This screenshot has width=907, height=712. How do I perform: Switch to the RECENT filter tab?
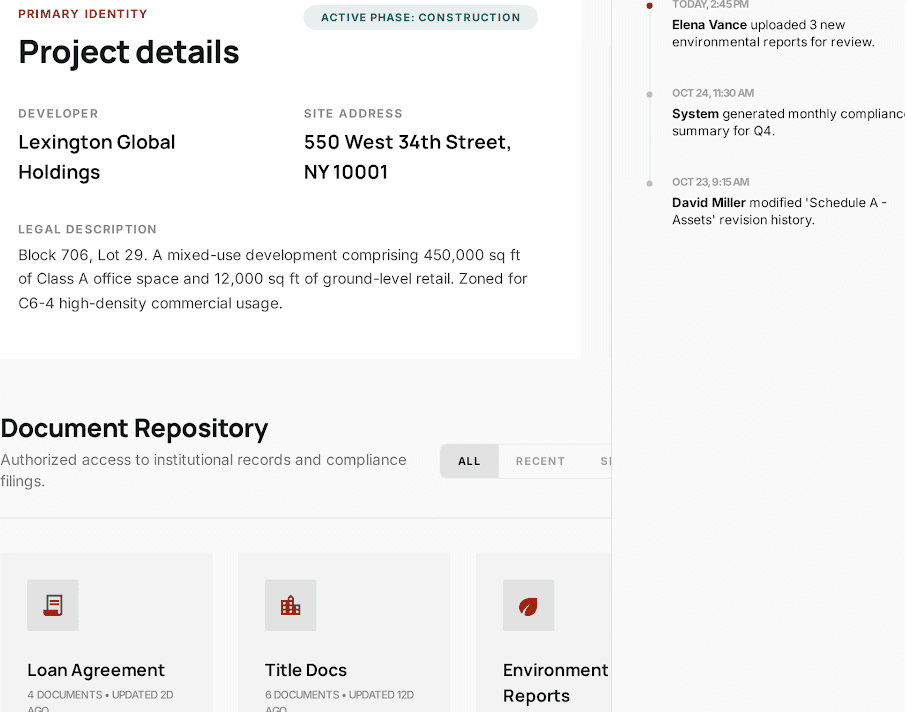540,461
